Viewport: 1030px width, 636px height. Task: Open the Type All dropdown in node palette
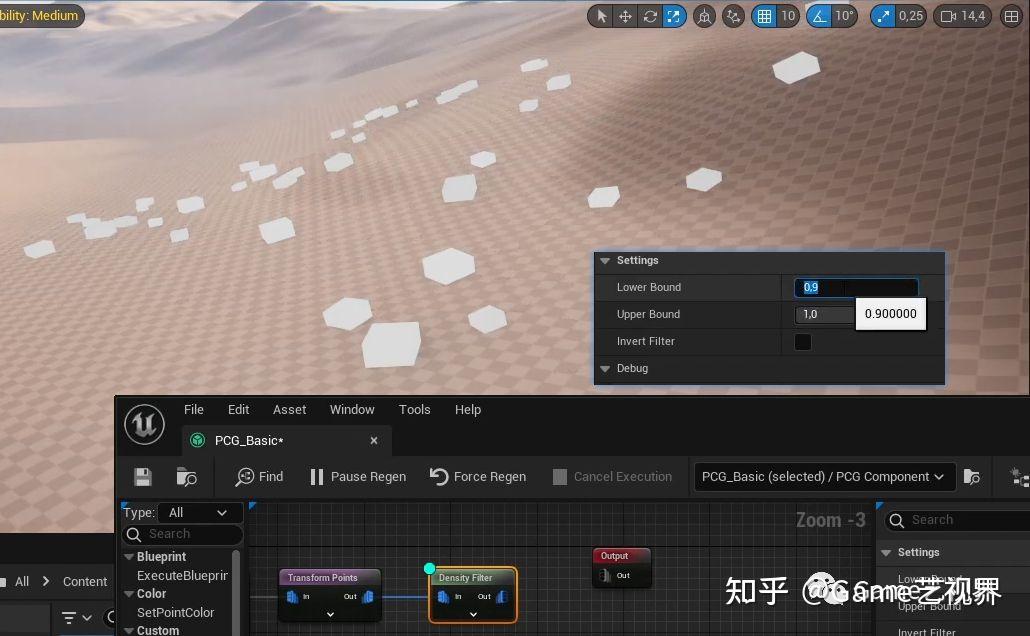click(197, 512)
